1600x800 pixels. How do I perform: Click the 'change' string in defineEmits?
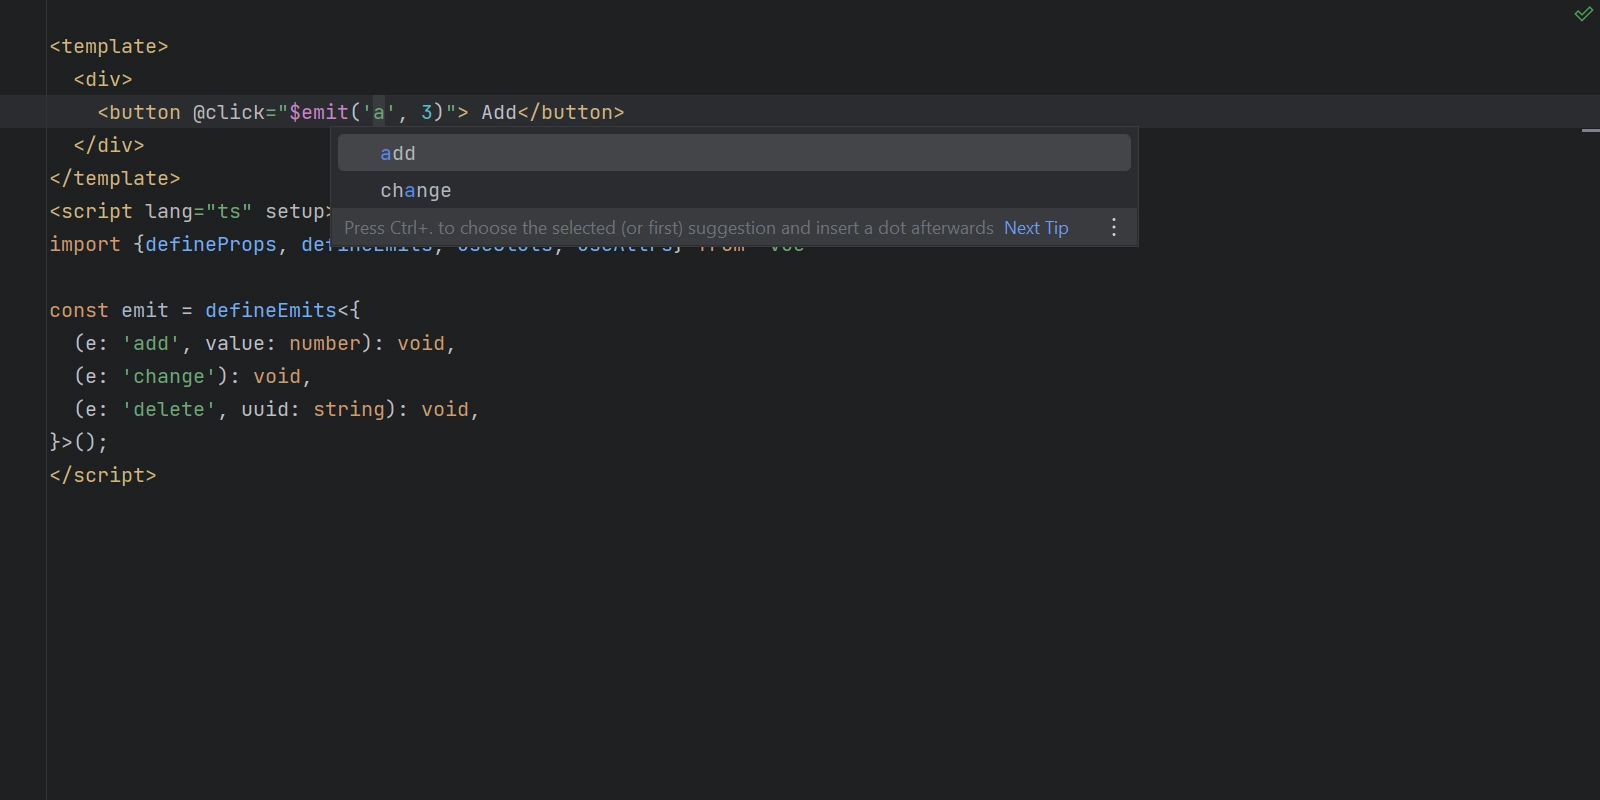coord(169,376)
